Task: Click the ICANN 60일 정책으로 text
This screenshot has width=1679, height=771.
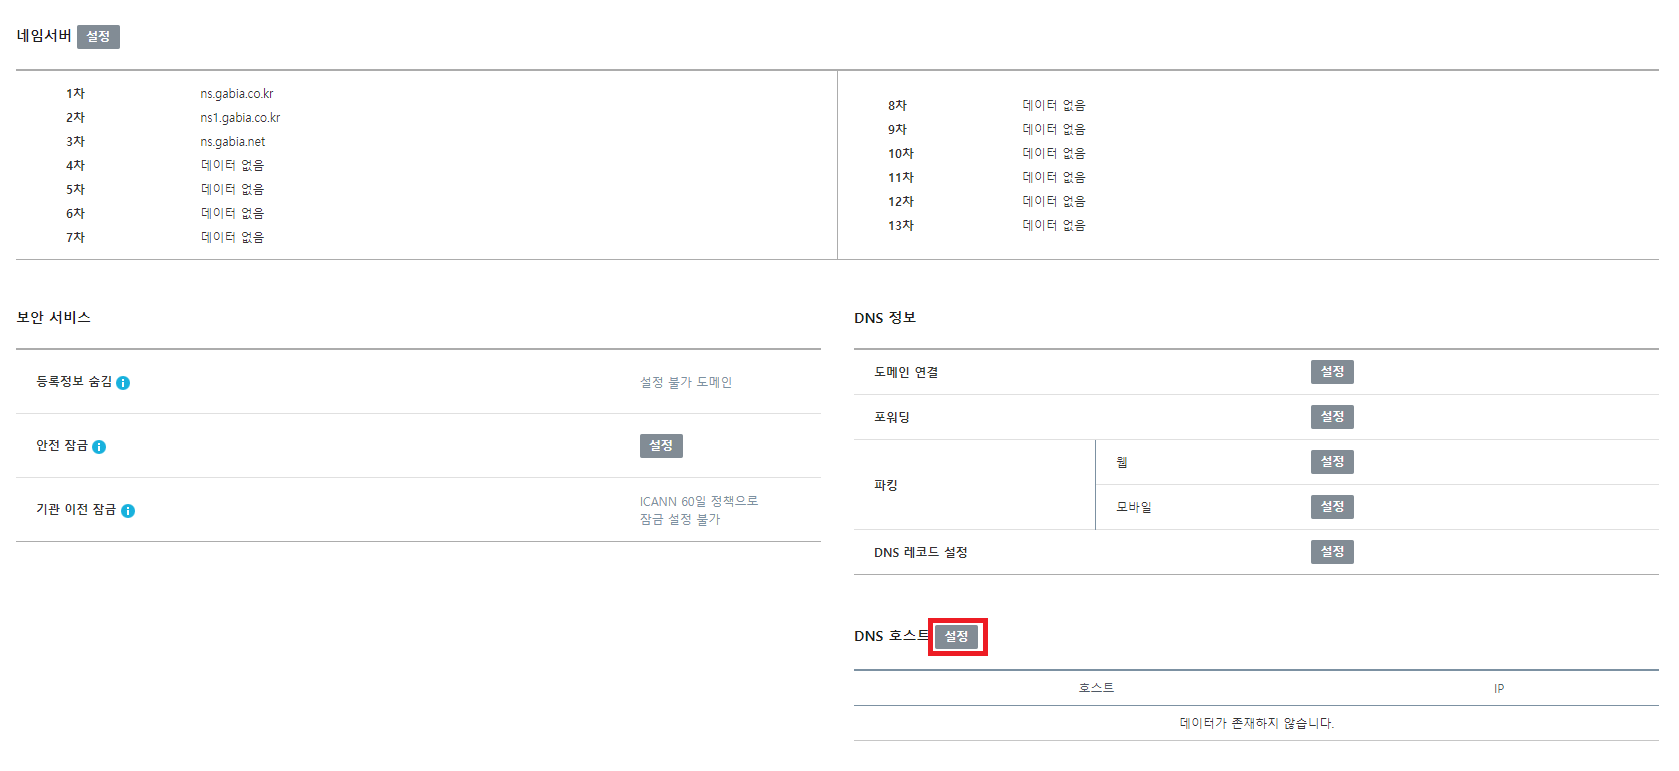Action: (x=699, y=501)
